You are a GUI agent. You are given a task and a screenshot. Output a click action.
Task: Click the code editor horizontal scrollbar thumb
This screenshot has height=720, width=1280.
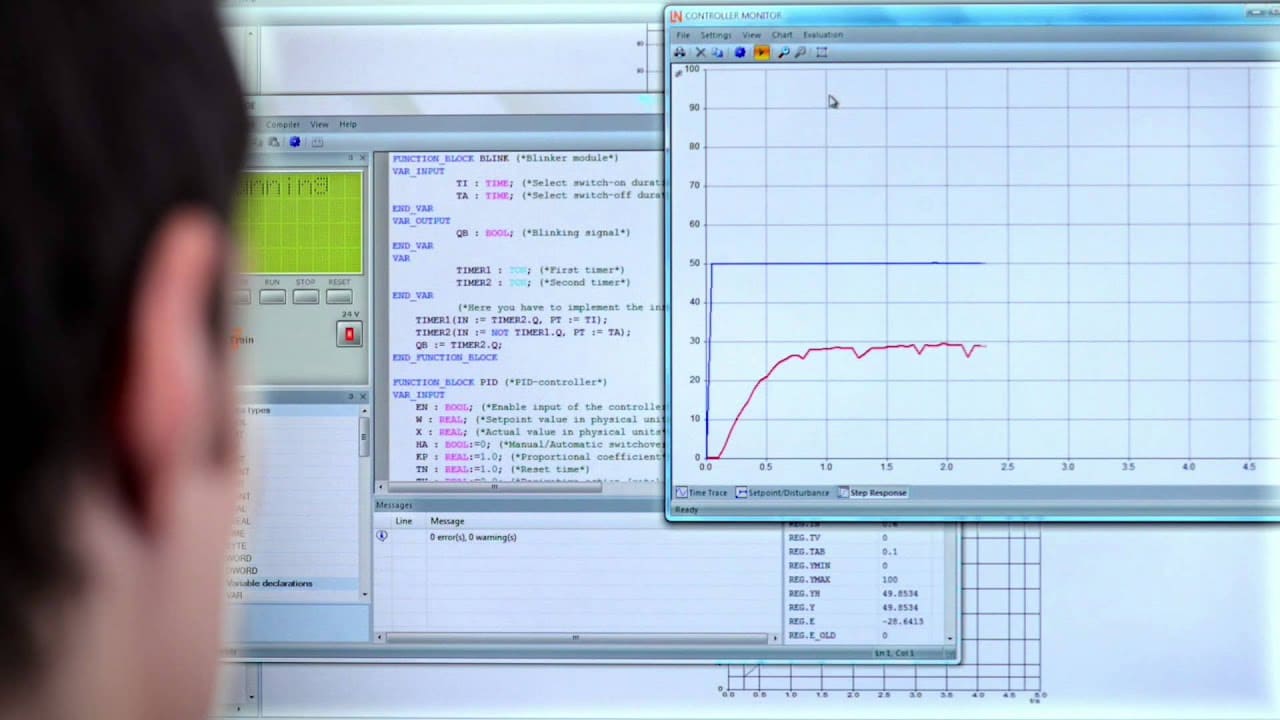[x=493, y=486]
